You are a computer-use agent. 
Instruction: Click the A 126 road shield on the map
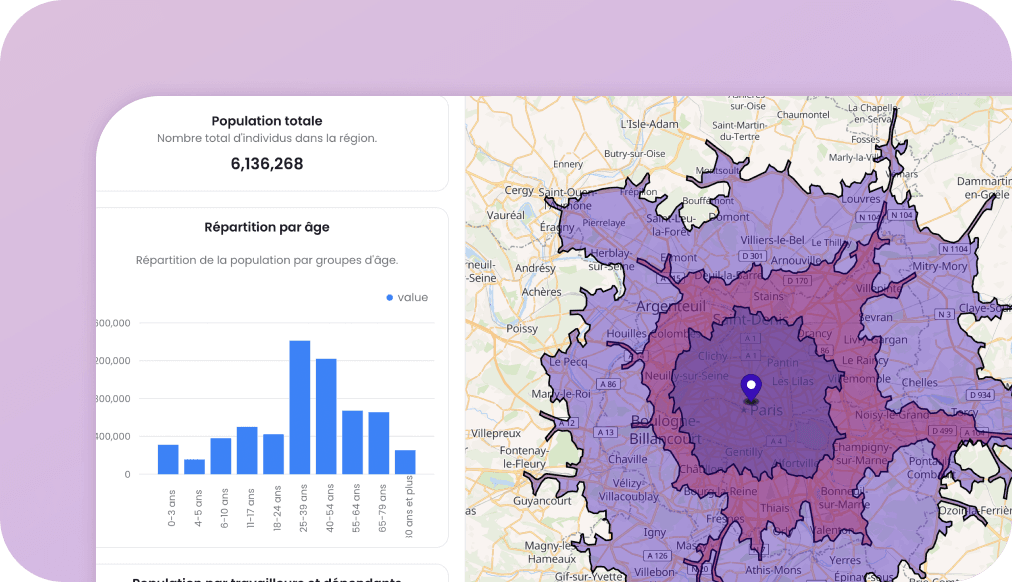point(657,556)
